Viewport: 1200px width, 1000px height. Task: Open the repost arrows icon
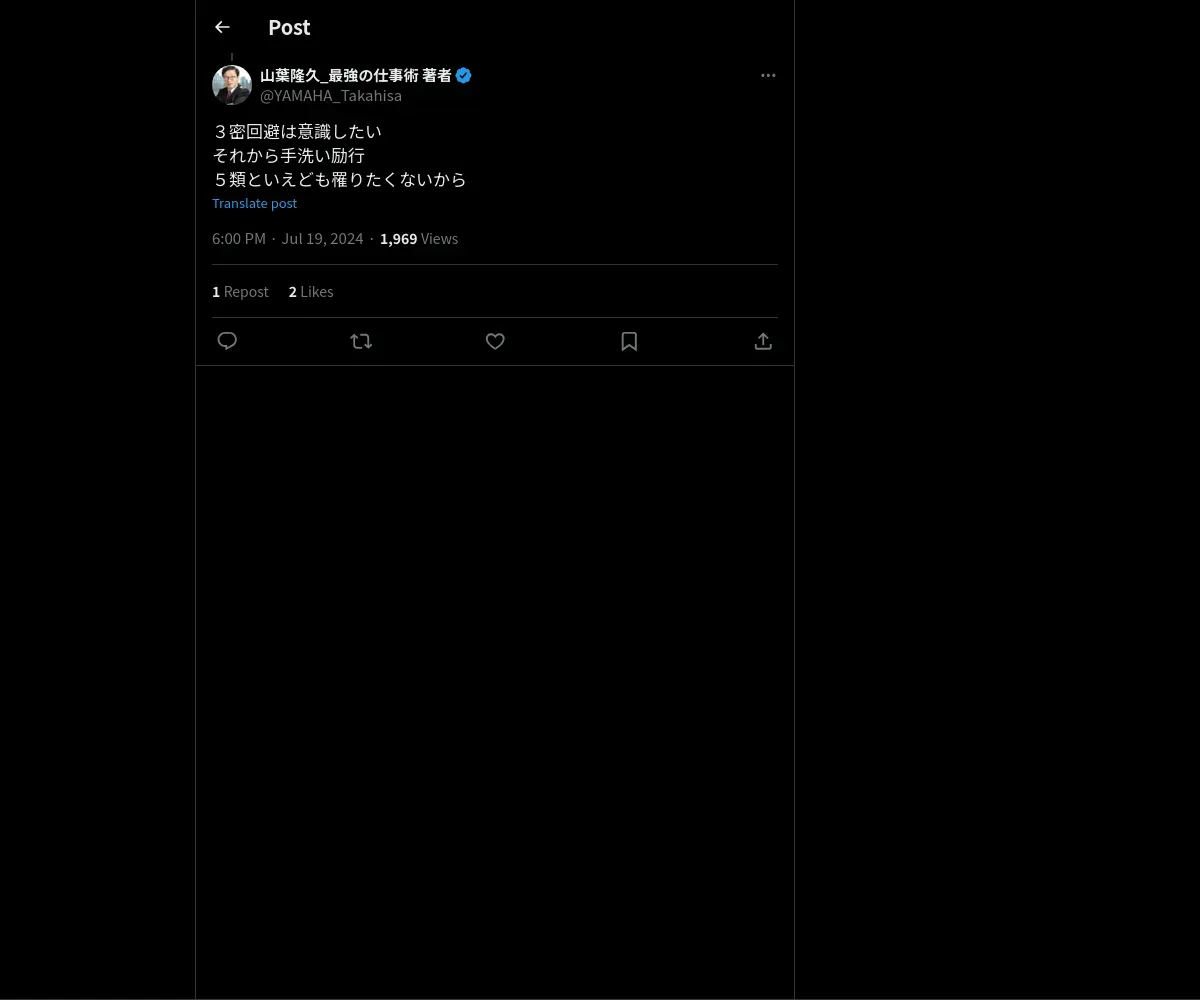click(x=361, y=341)
